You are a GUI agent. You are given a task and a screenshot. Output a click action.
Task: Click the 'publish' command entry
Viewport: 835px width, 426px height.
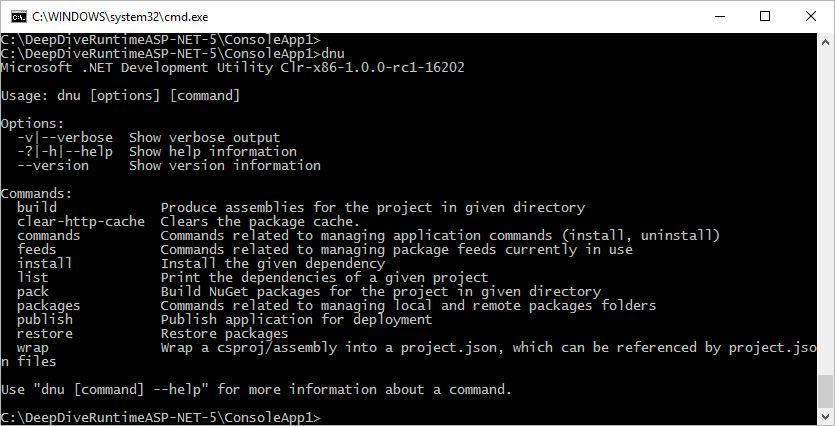pyautogui.click(x=45, y=320)
